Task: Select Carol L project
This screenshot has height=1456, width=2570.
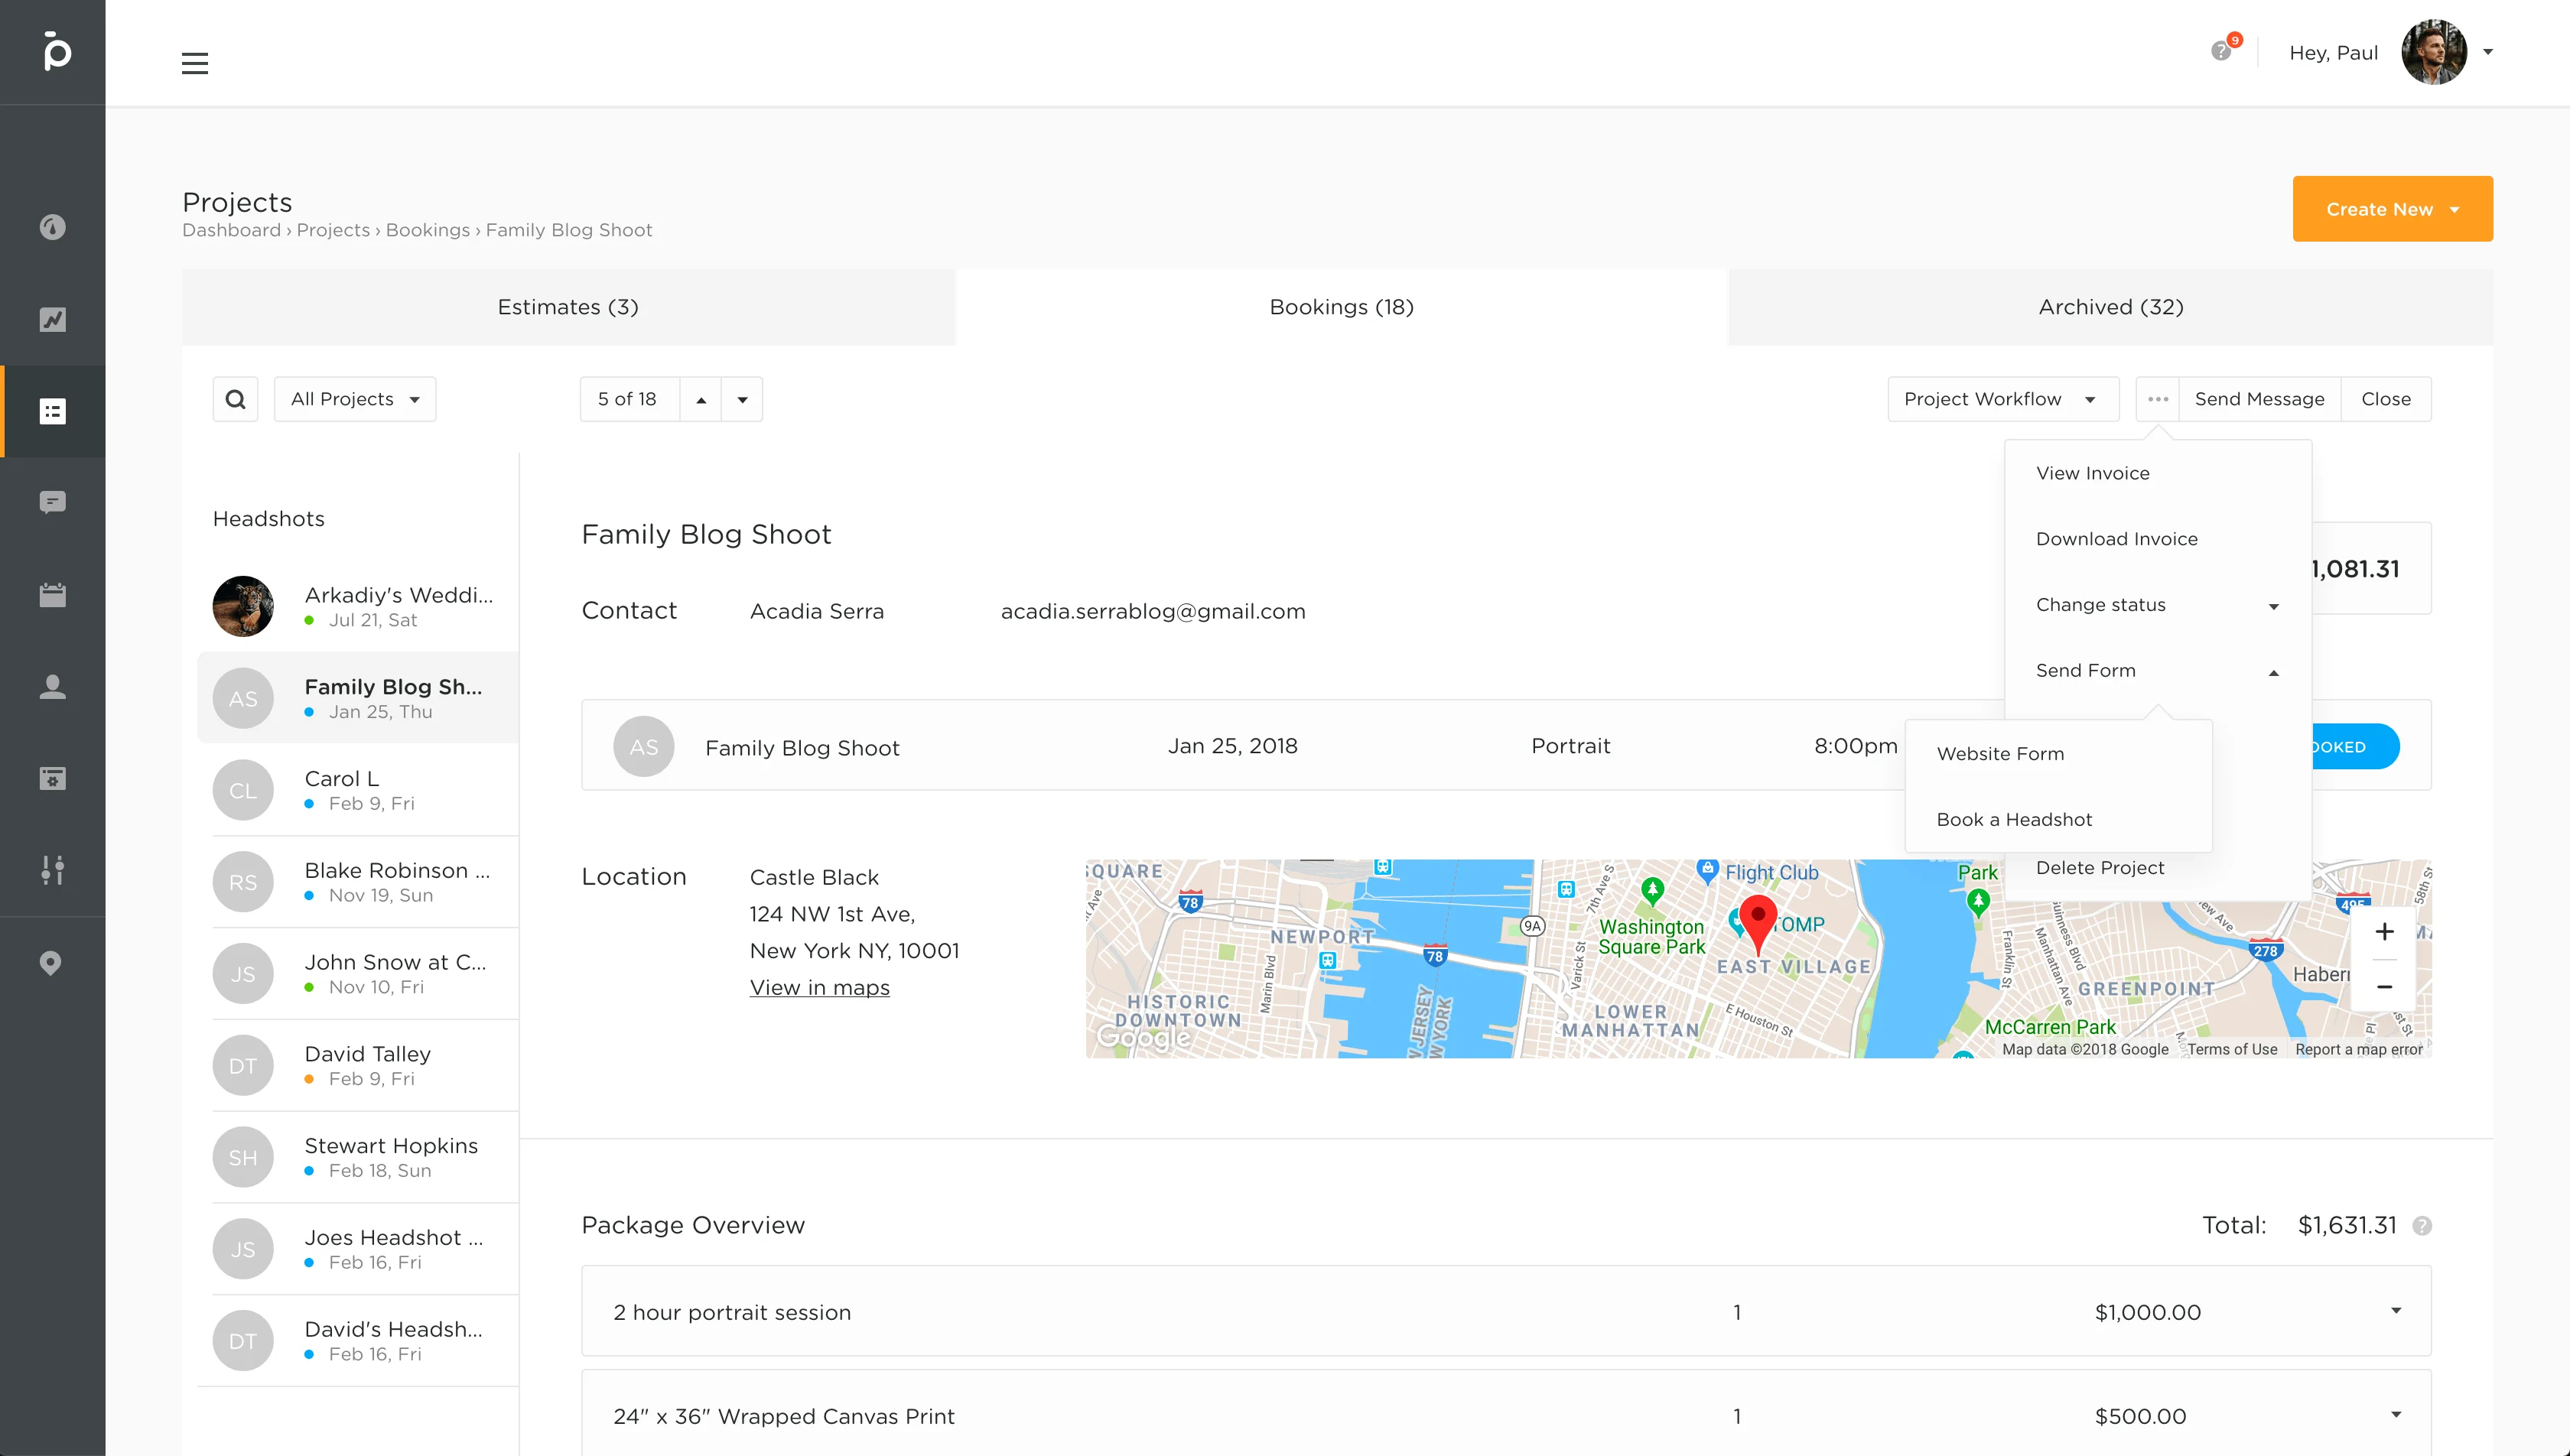Action: click(x=358, y=790)
